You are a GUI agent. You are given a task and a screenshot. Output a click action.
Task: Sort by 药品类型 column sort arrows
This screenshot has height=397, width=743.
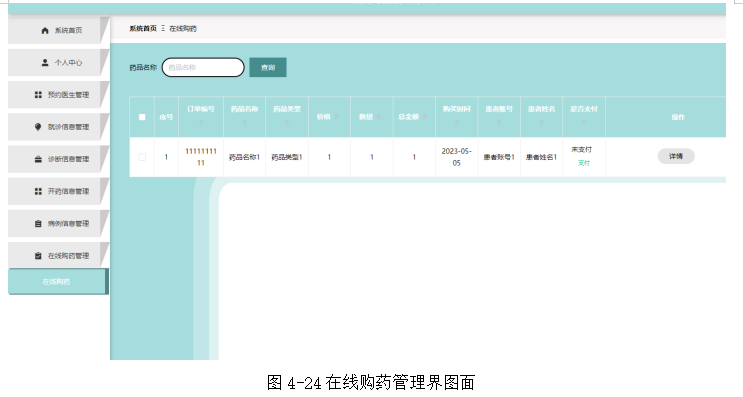[x=287, y=123]
